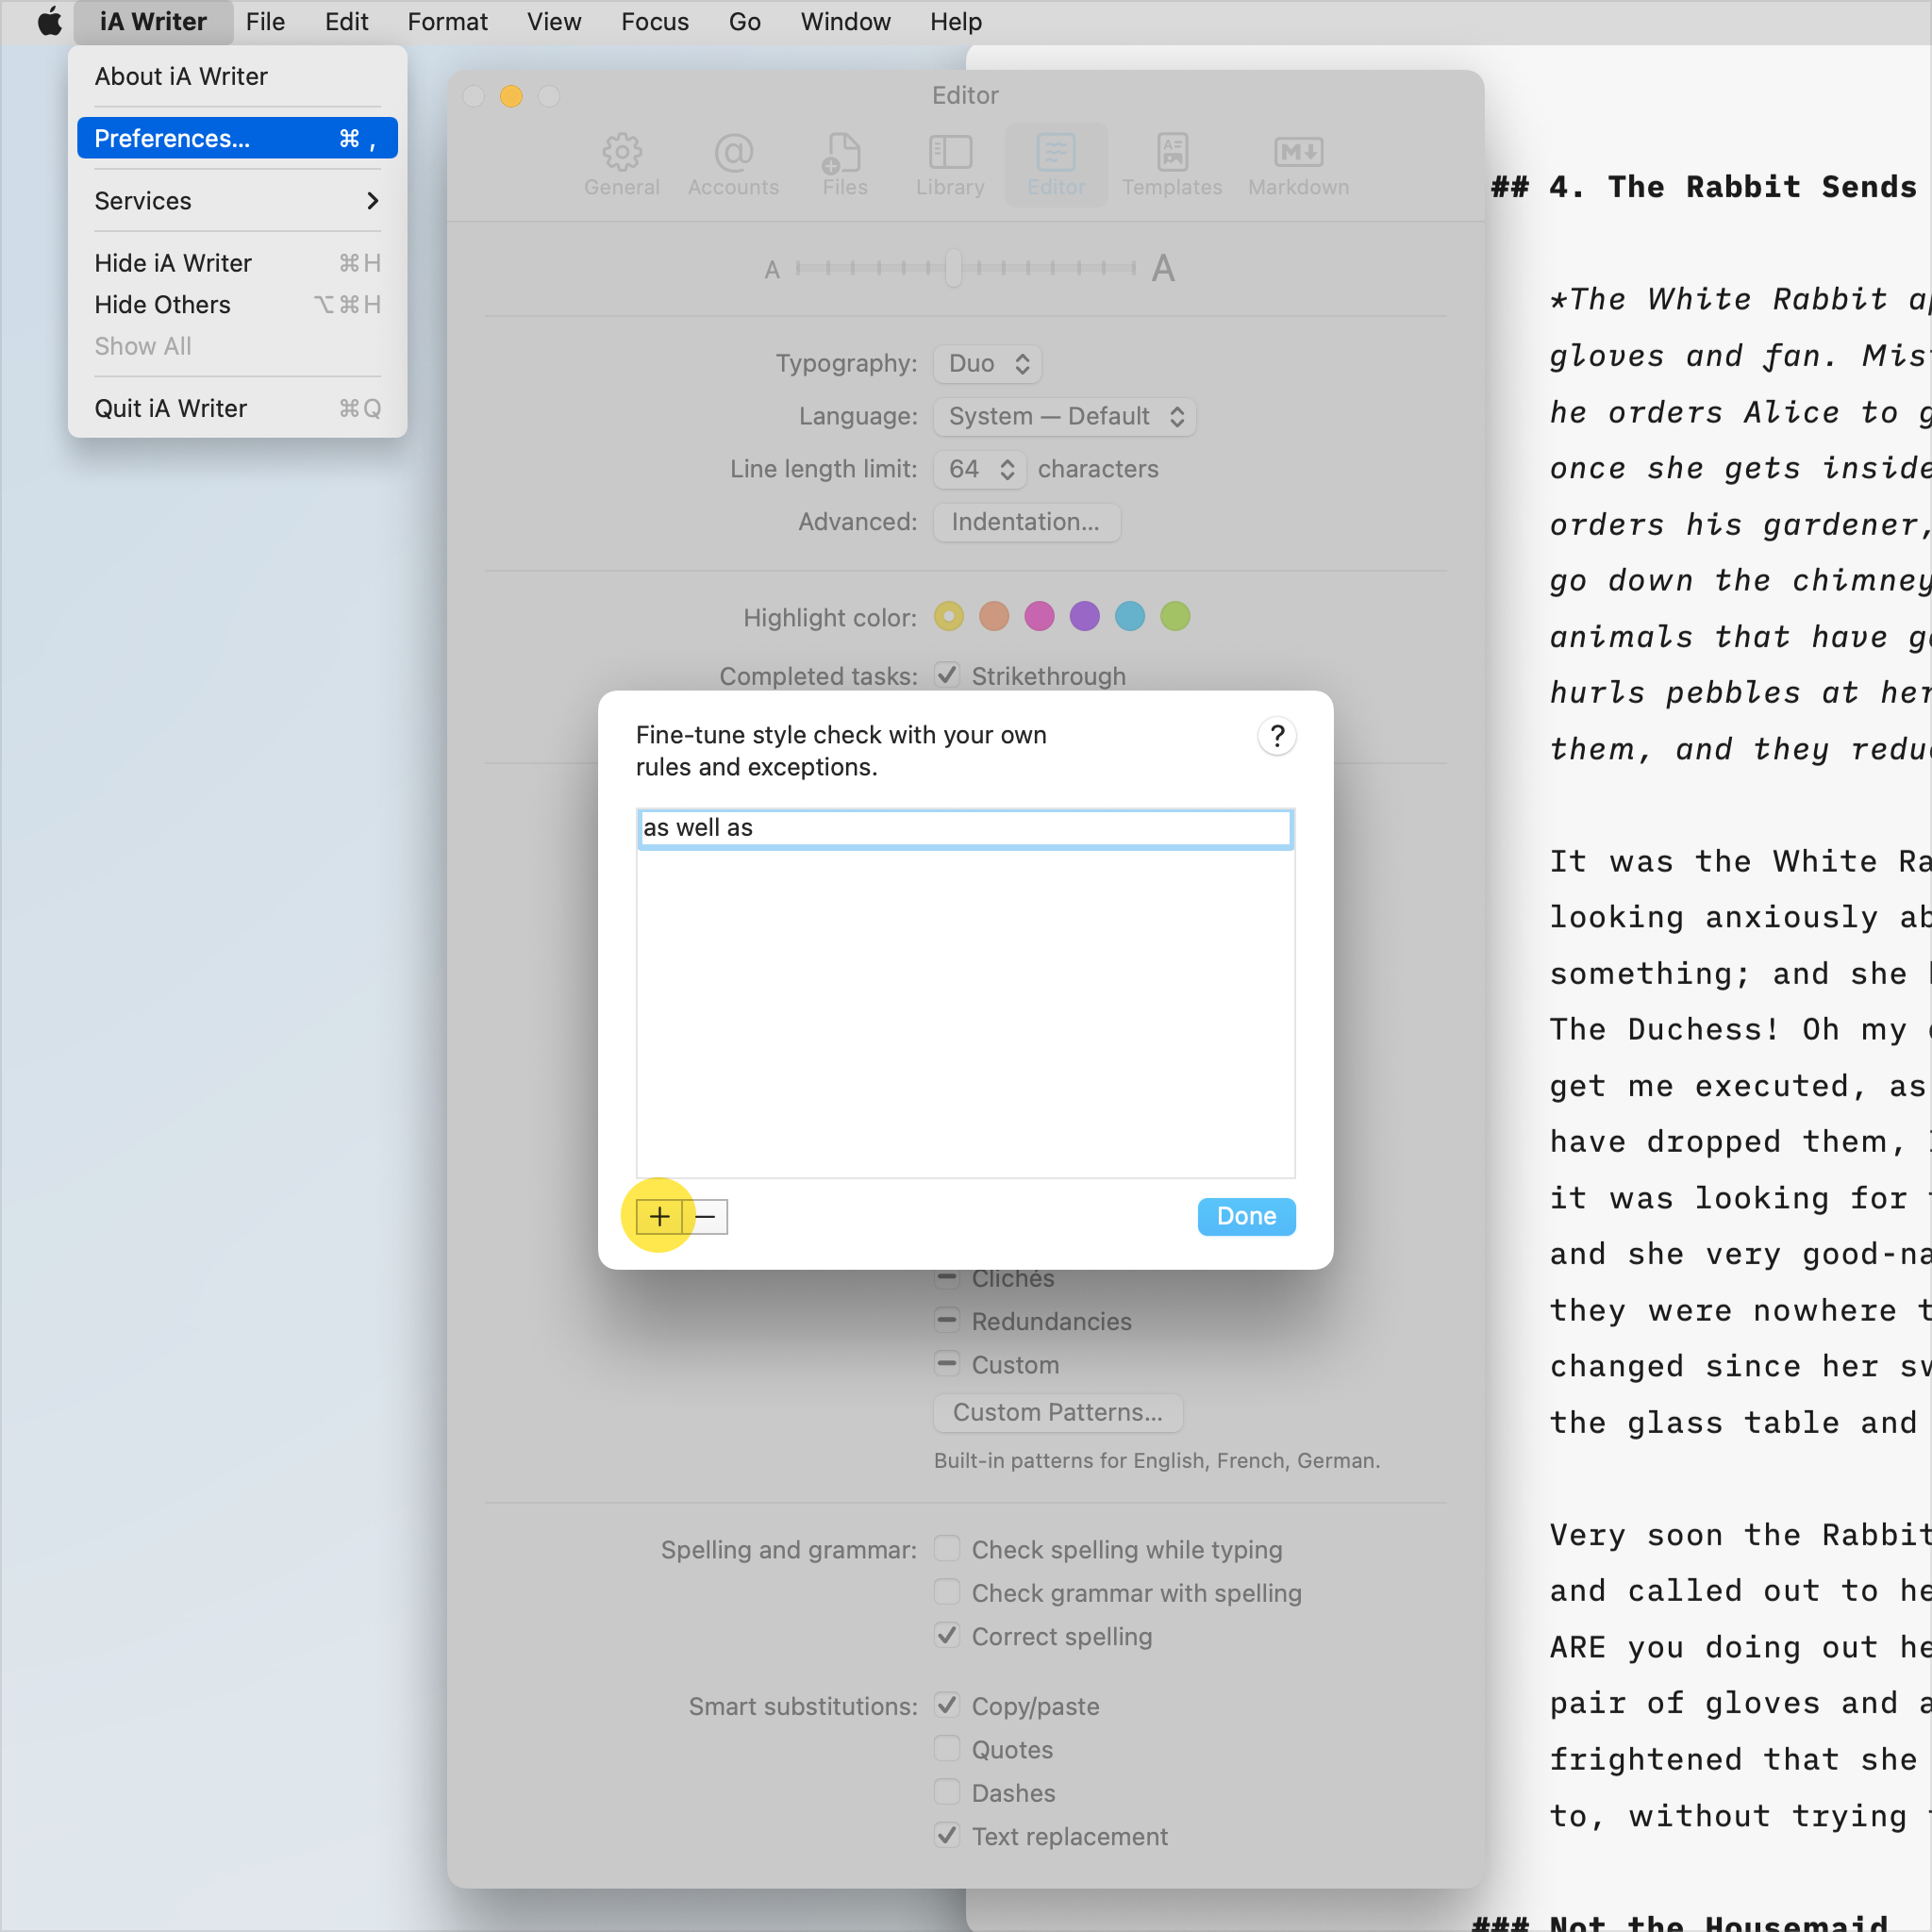1932x1932 pixels.
Task: Open the Format menu
Action: (447, 22)
